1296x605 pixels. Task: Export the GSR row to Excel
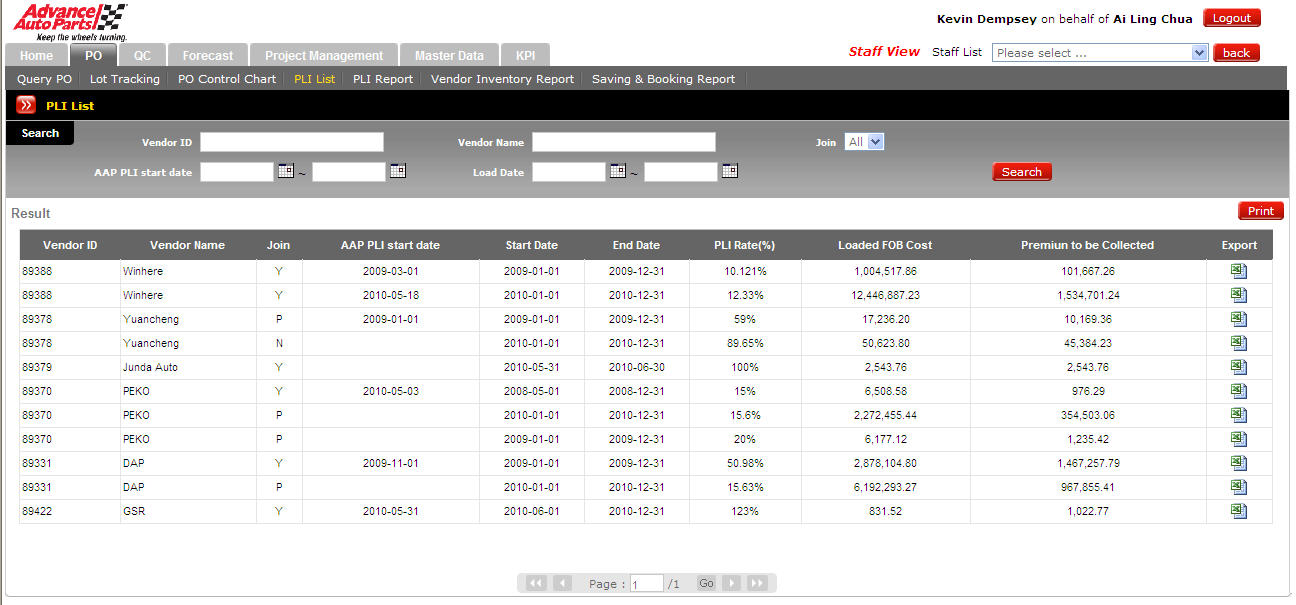[1239, 511]
